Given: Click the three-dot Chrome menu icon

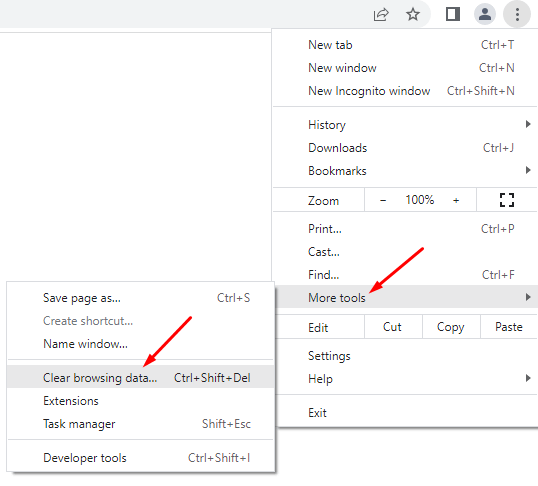Looking at the screenshot, I should pos(517,14).
